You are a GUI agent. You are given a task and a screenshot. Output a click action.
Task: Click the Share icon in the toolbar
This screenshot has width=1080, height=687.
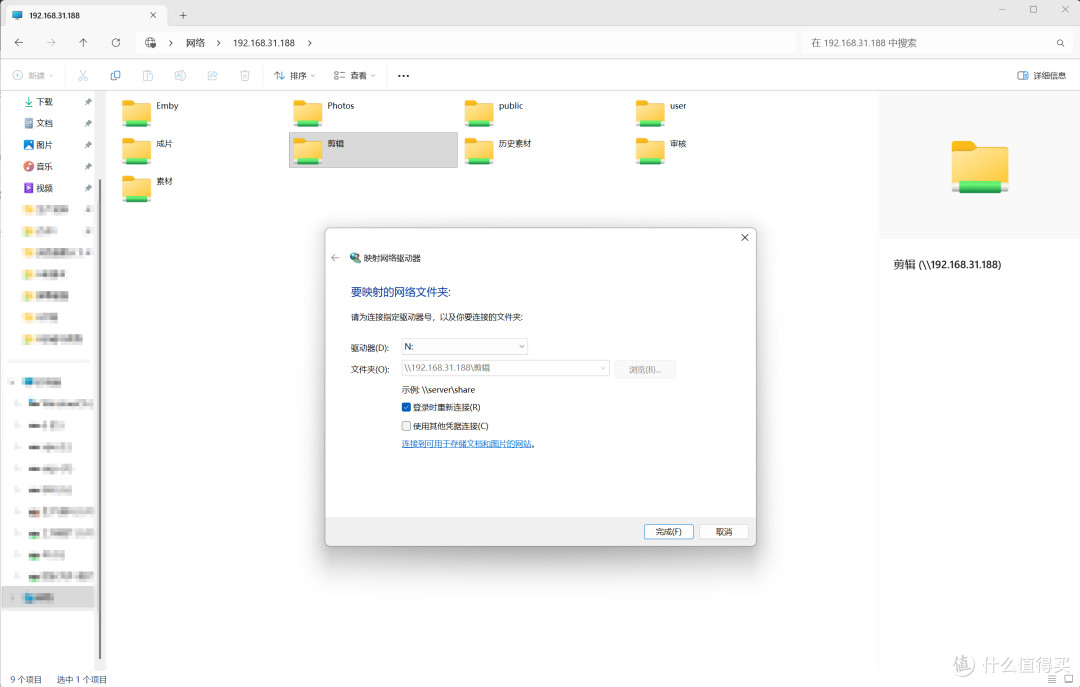(212, 76)
